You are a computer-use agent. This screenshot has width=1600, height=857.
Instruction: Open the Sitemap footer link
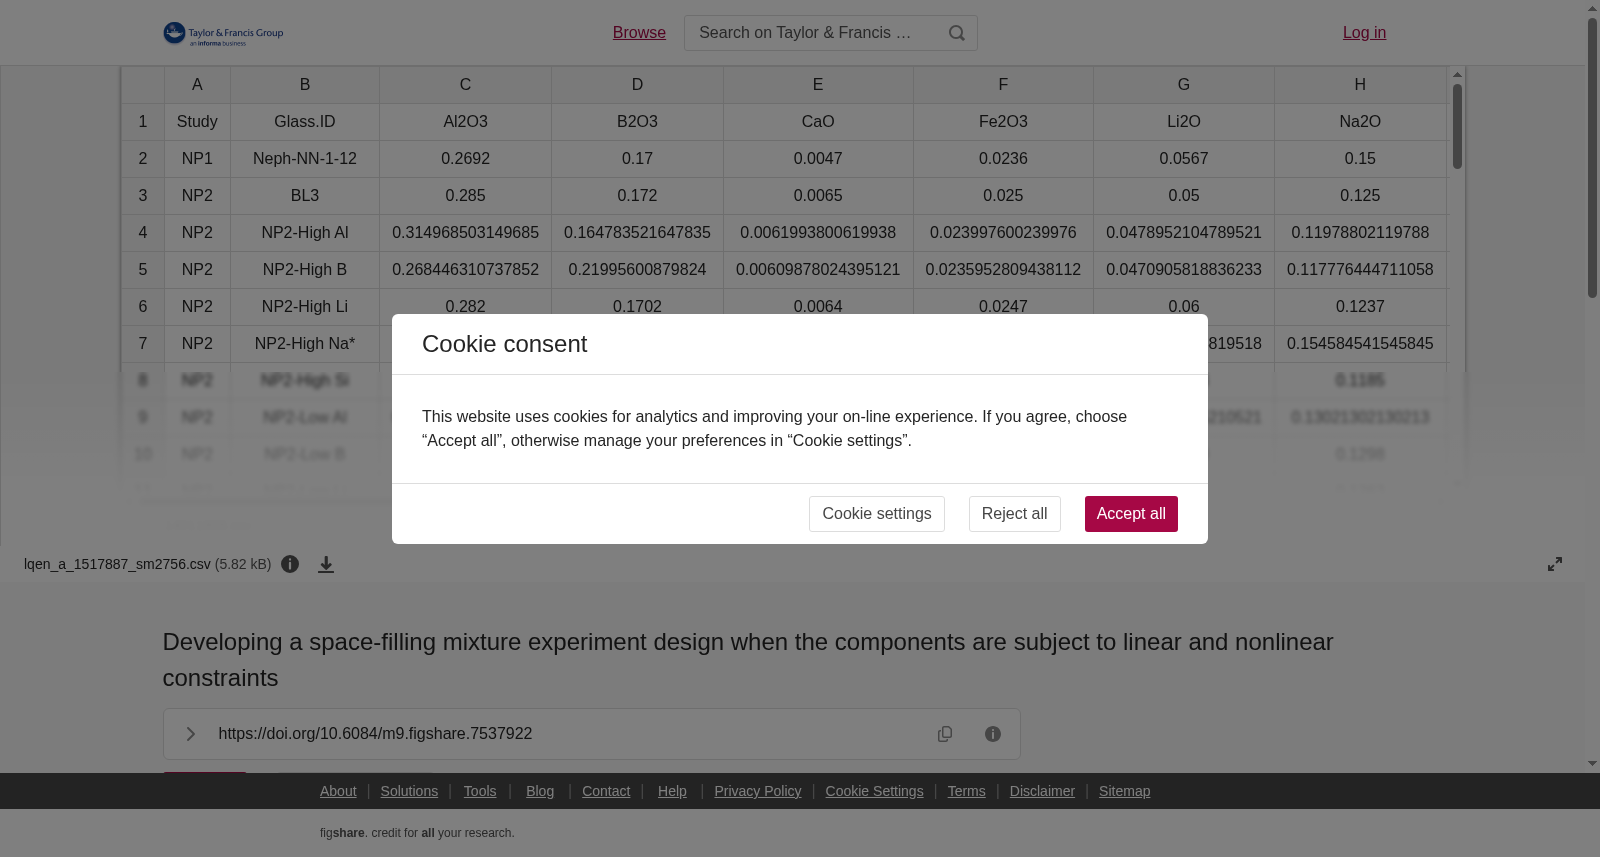click(x=1124, y=791)
